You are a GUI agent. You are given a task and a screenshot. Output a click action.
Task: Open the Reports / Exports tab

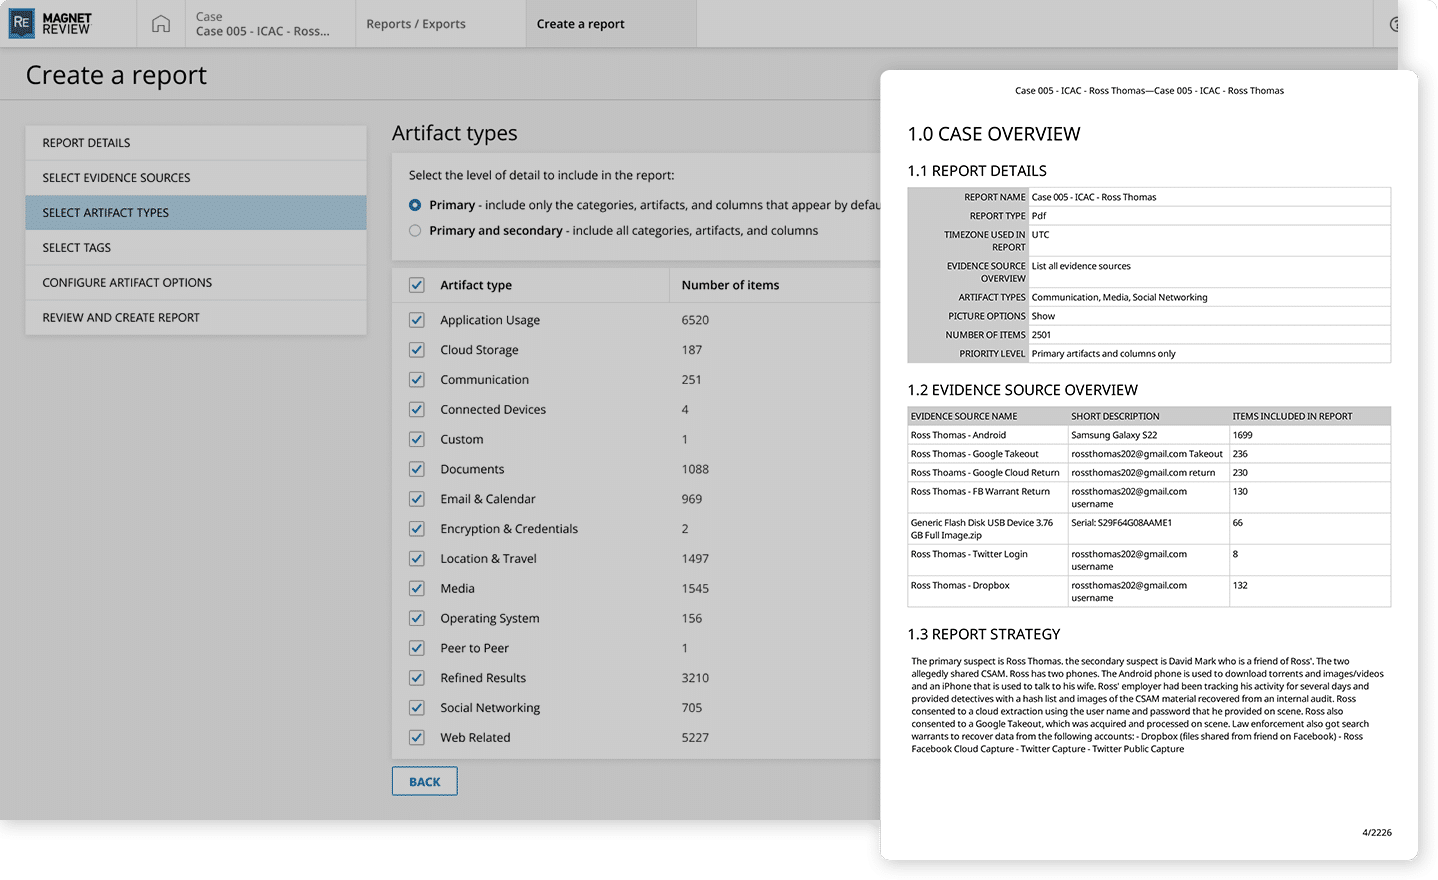[x=416, y=24]
